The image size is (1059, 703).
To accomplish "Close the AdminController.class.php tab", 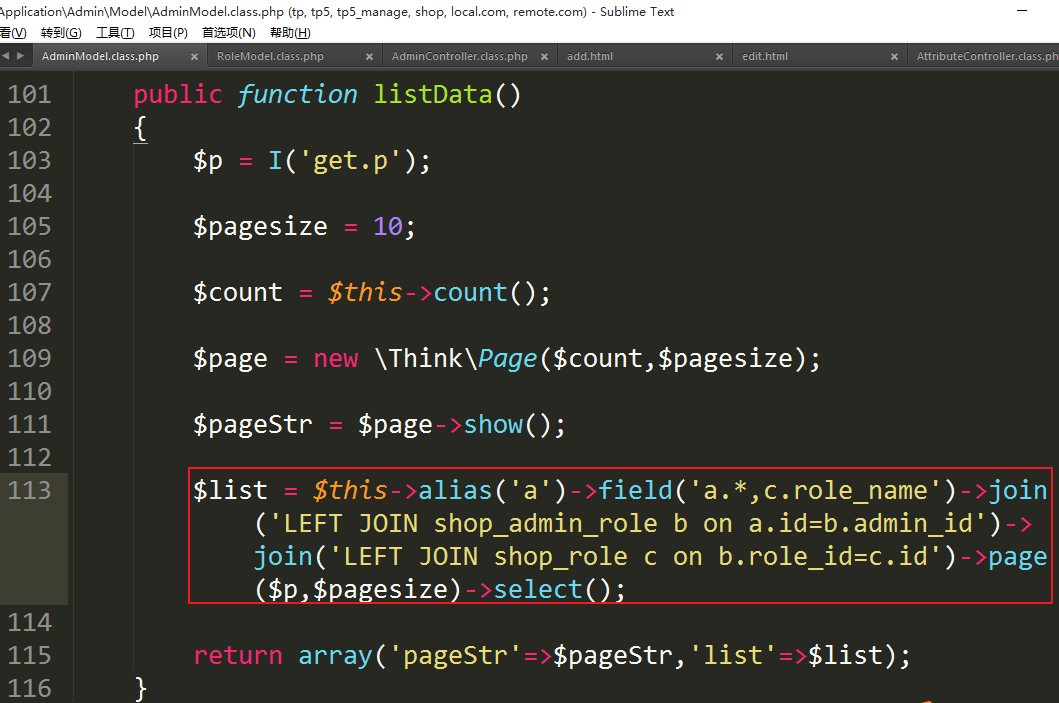I will (544, 57).
